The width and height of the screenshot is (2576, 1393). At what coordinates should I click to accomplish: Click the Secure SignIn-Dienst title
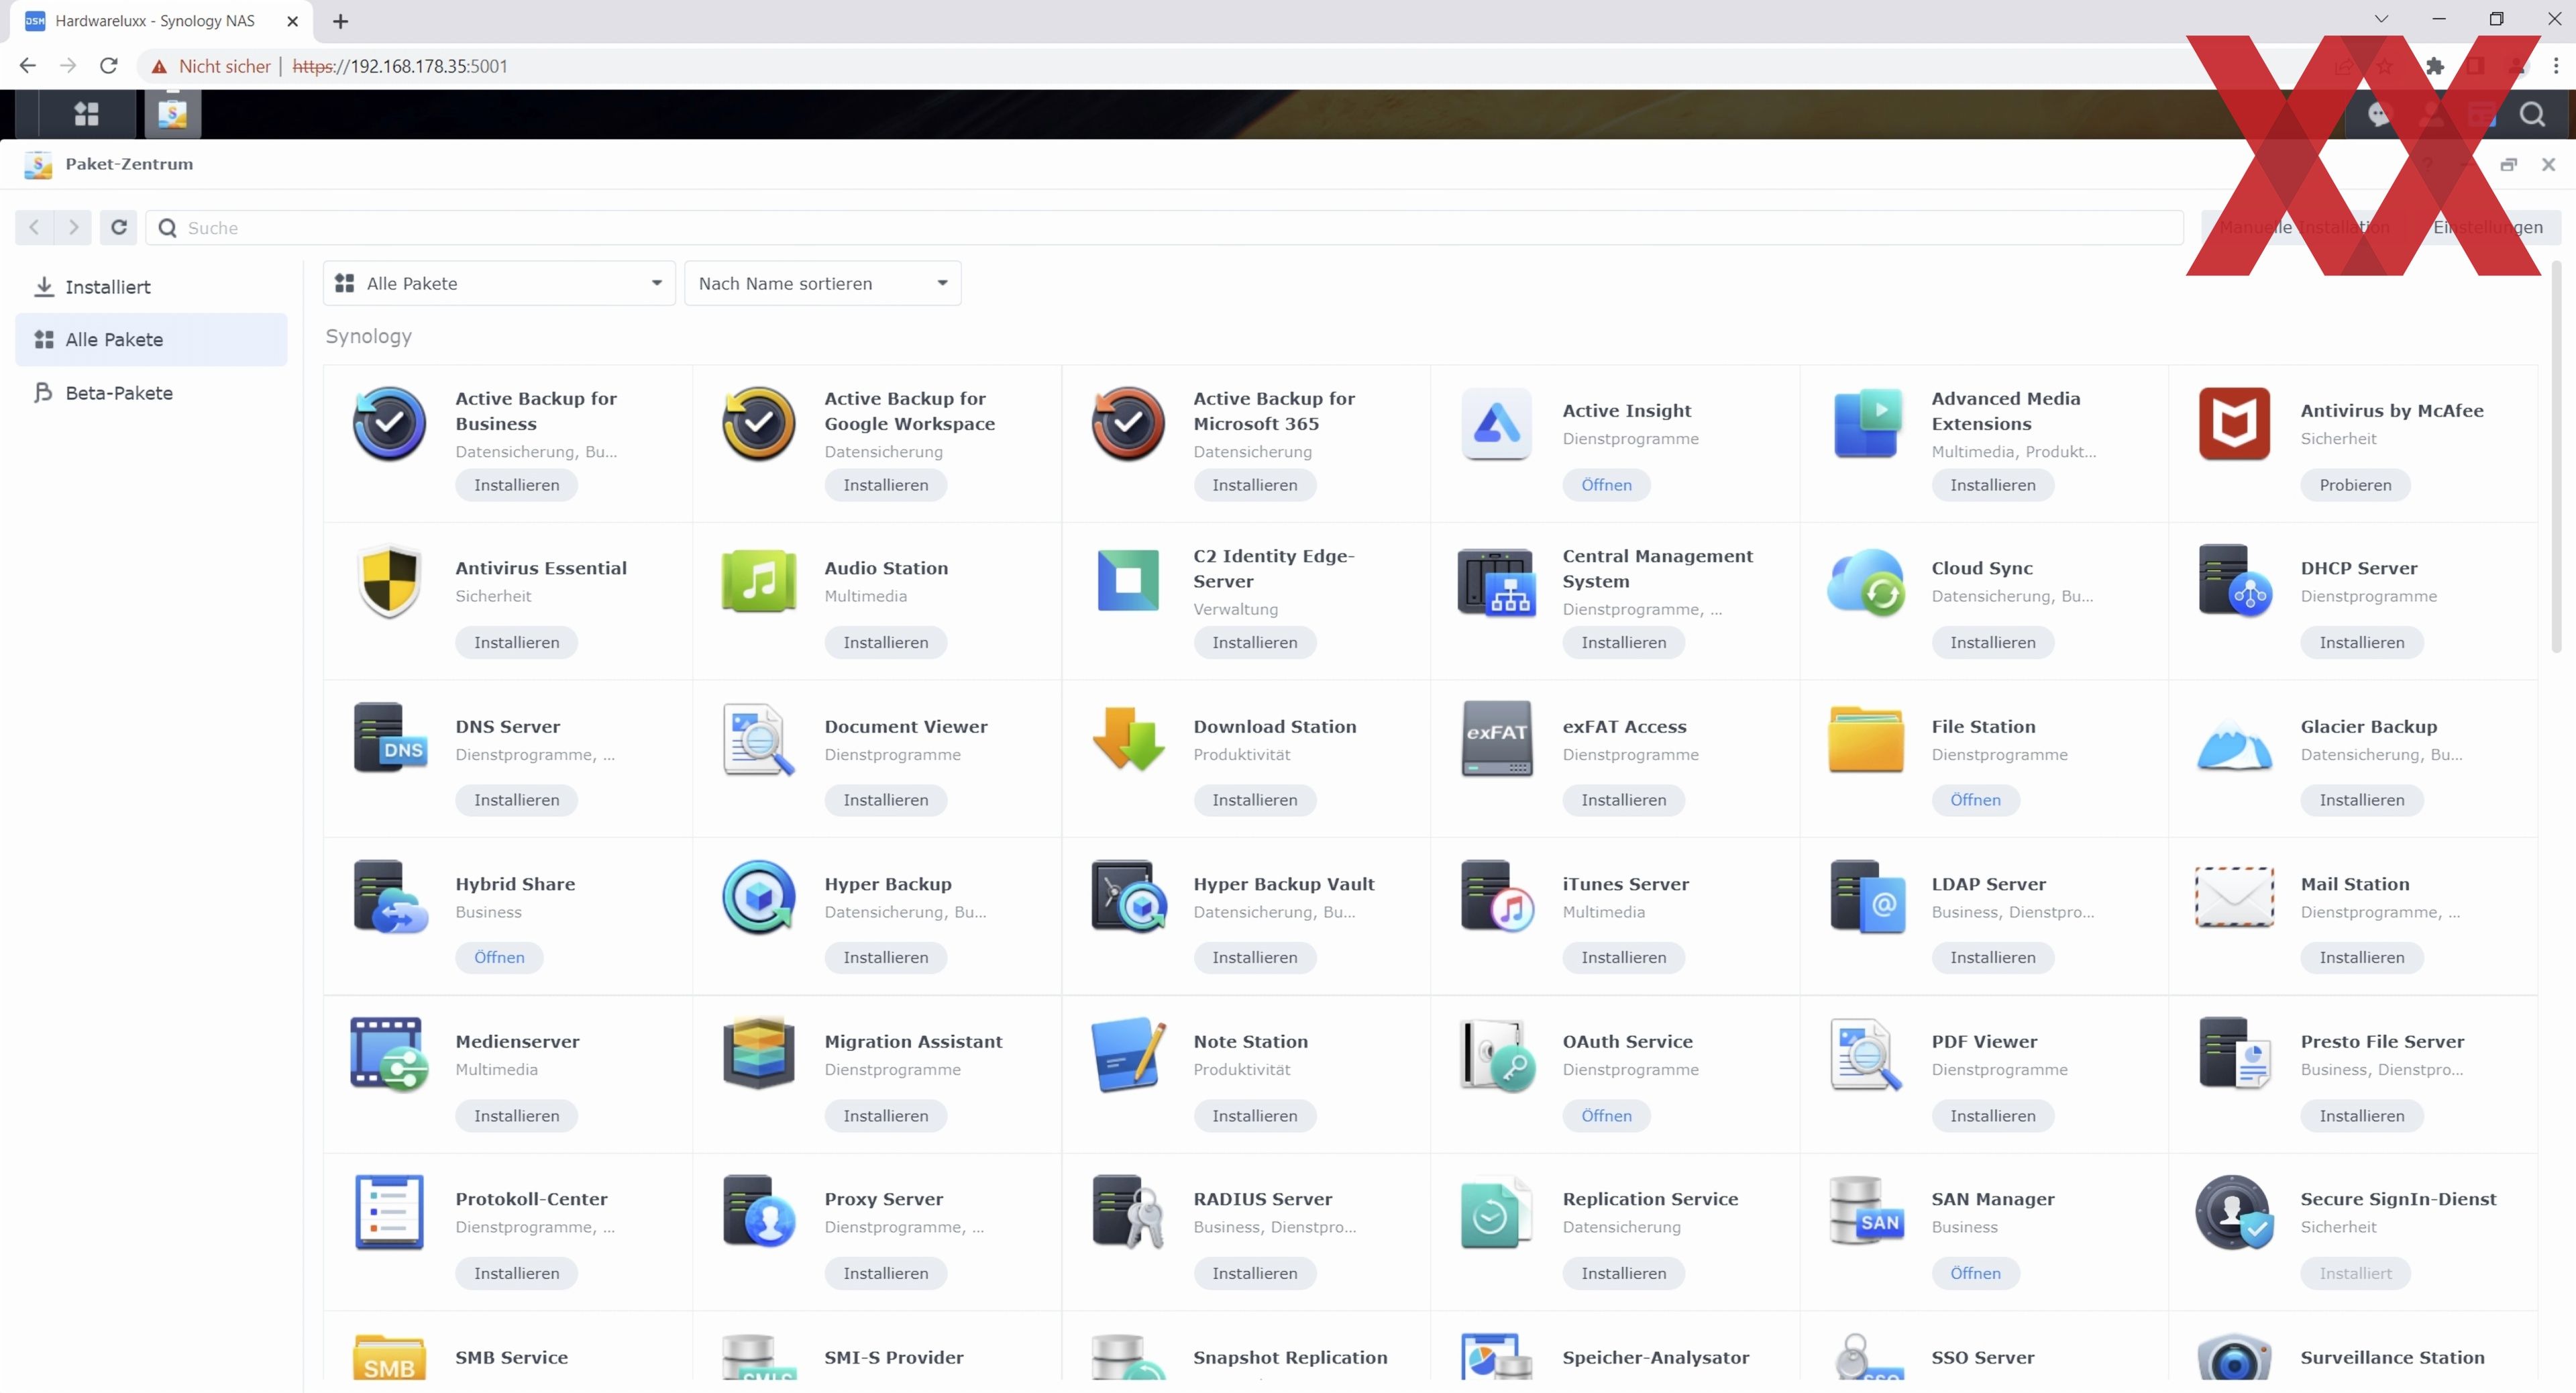coord(2398,1199)
